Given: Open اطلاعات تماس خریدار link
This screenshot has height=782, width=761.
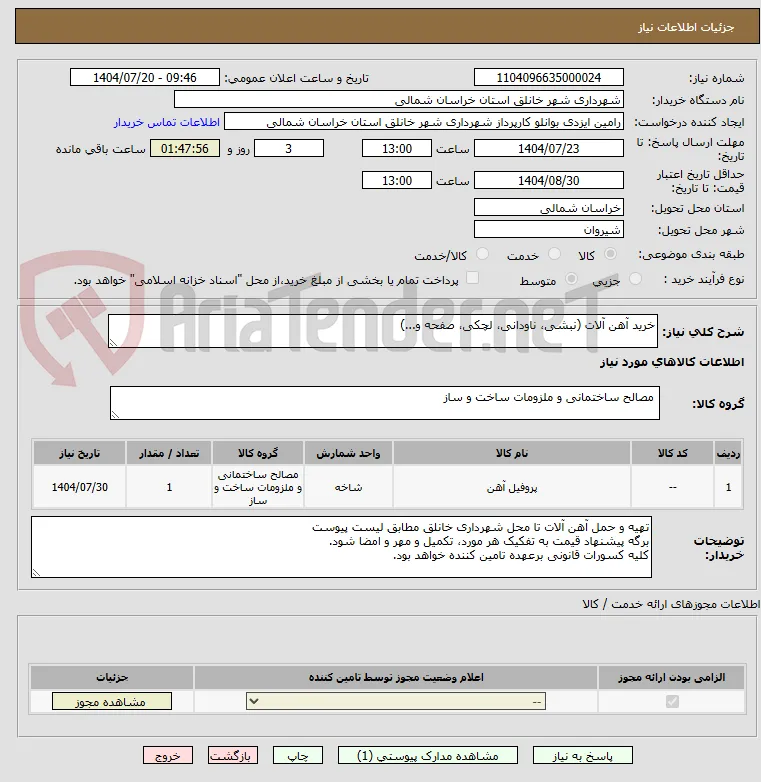Looking at the screenshot, I should (167, 122).
